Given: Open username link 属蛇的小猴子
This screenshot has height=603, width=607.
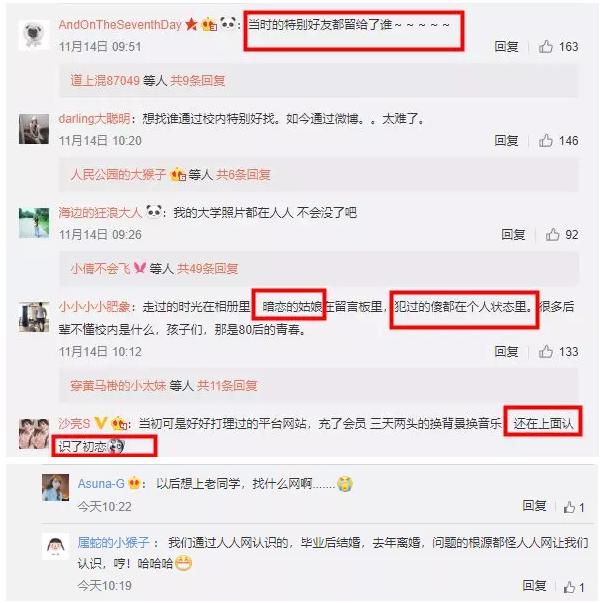Looking at the screenshot, I should coord(113,542).
